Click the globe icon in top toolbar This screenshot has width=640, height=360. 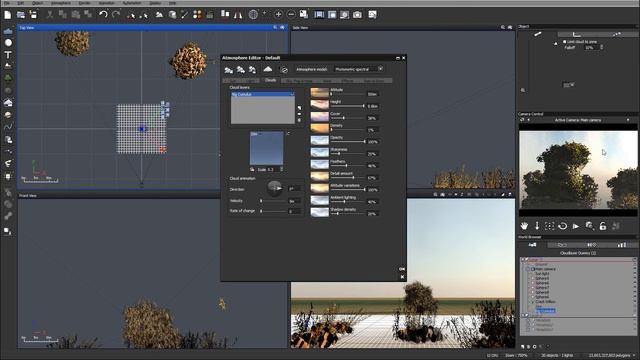253,15
